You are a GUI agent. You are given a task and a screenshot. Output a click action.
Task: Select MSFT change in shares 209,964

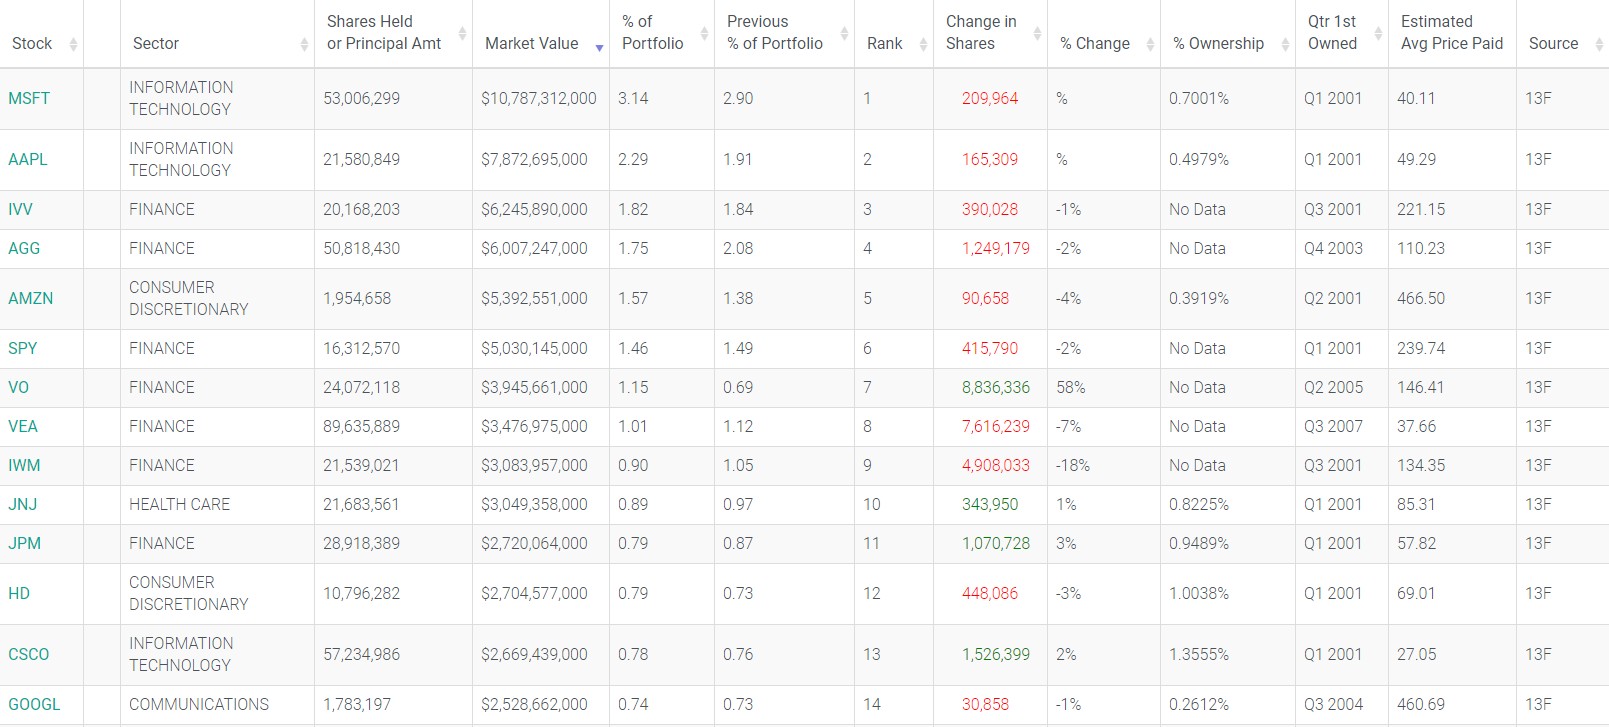[x=990, y=99]
